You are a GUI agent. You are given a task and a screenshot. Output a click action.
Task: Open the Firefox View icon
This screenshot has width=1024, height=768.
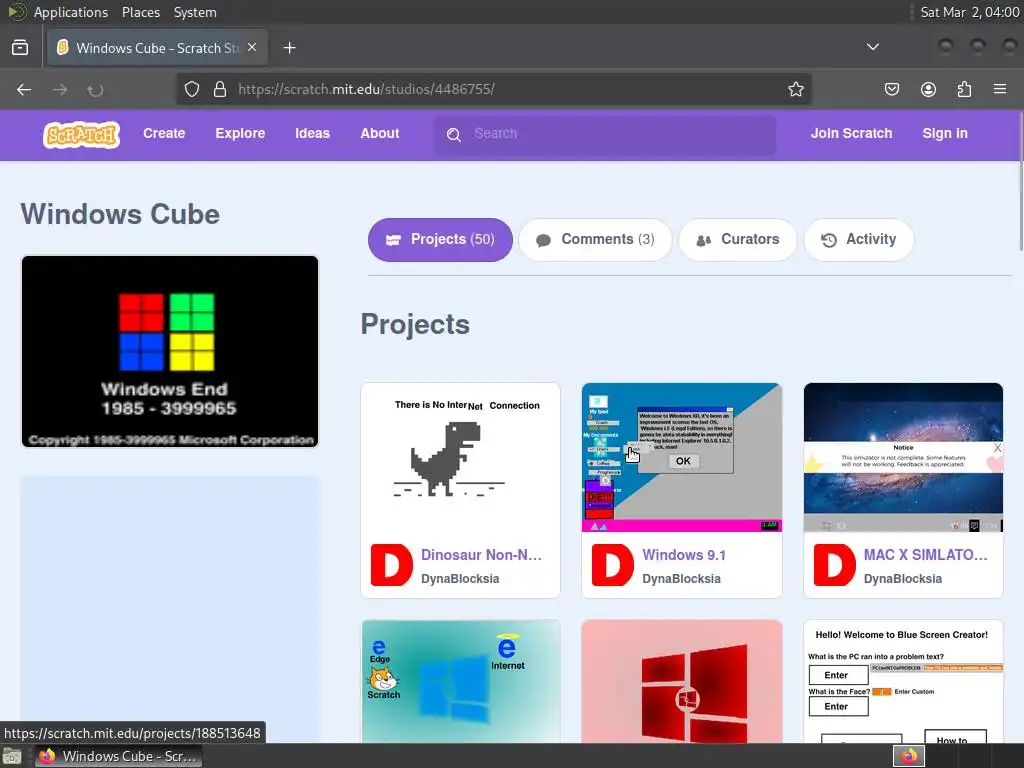[x=20, y=47]
